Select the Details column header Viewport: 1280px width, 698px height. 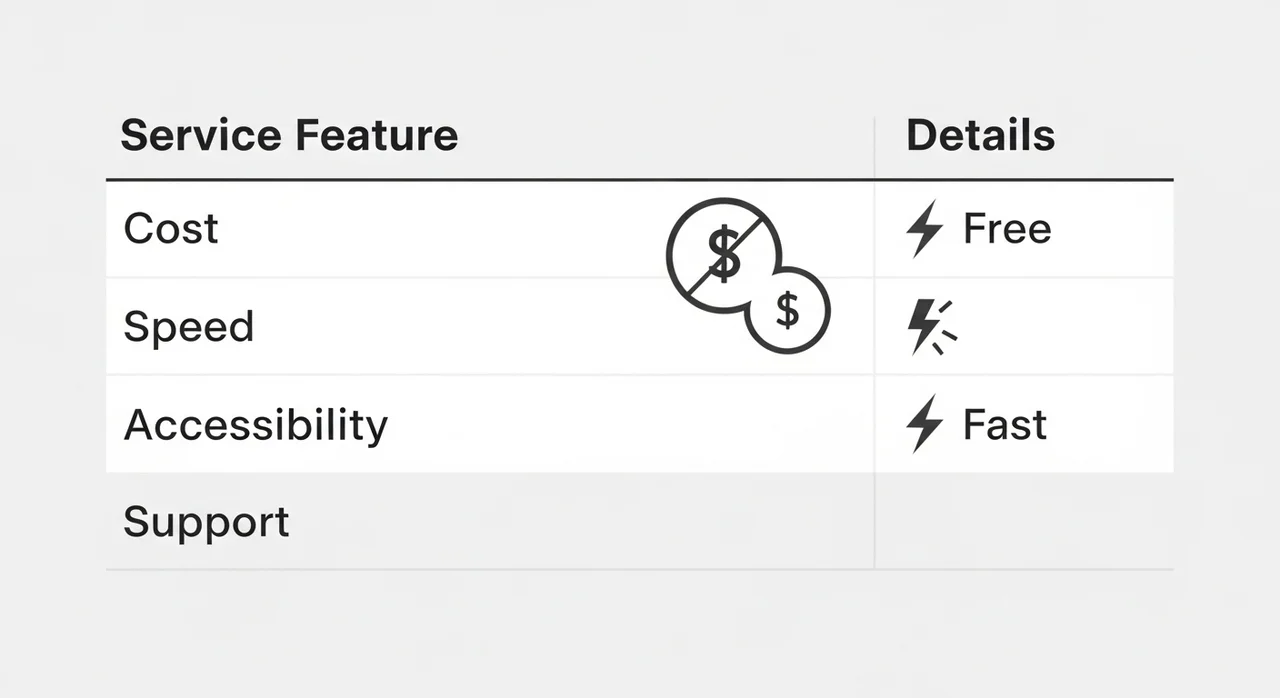(980, 135)
